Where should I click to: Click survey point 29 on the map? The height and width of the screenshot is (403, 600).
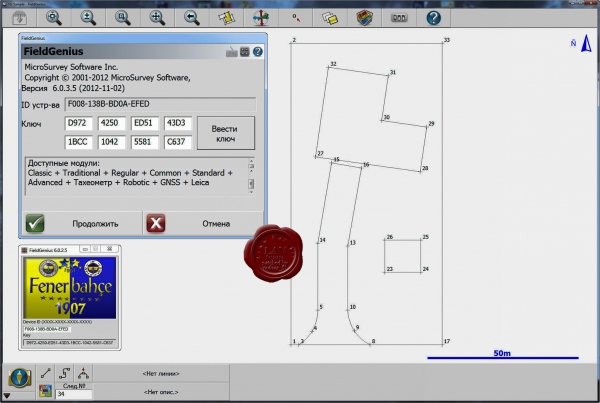(427, 126)
